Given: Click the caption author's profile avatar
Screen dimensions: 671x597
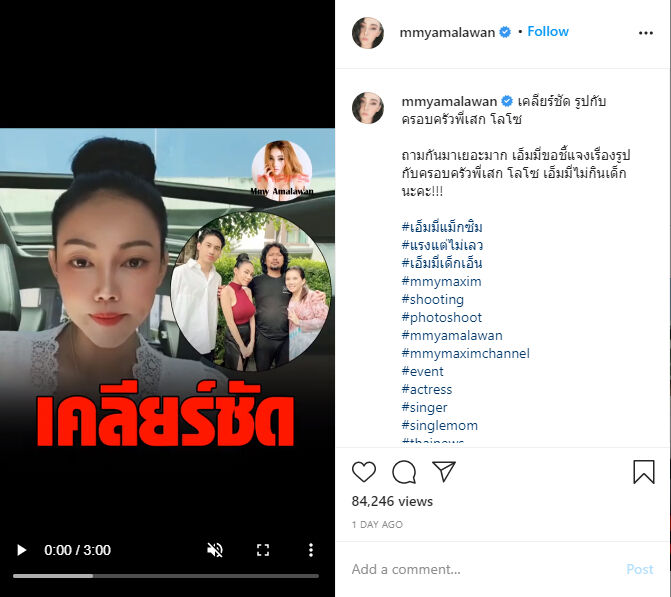Looking at the screenshot, I should (x=368, y=107).
